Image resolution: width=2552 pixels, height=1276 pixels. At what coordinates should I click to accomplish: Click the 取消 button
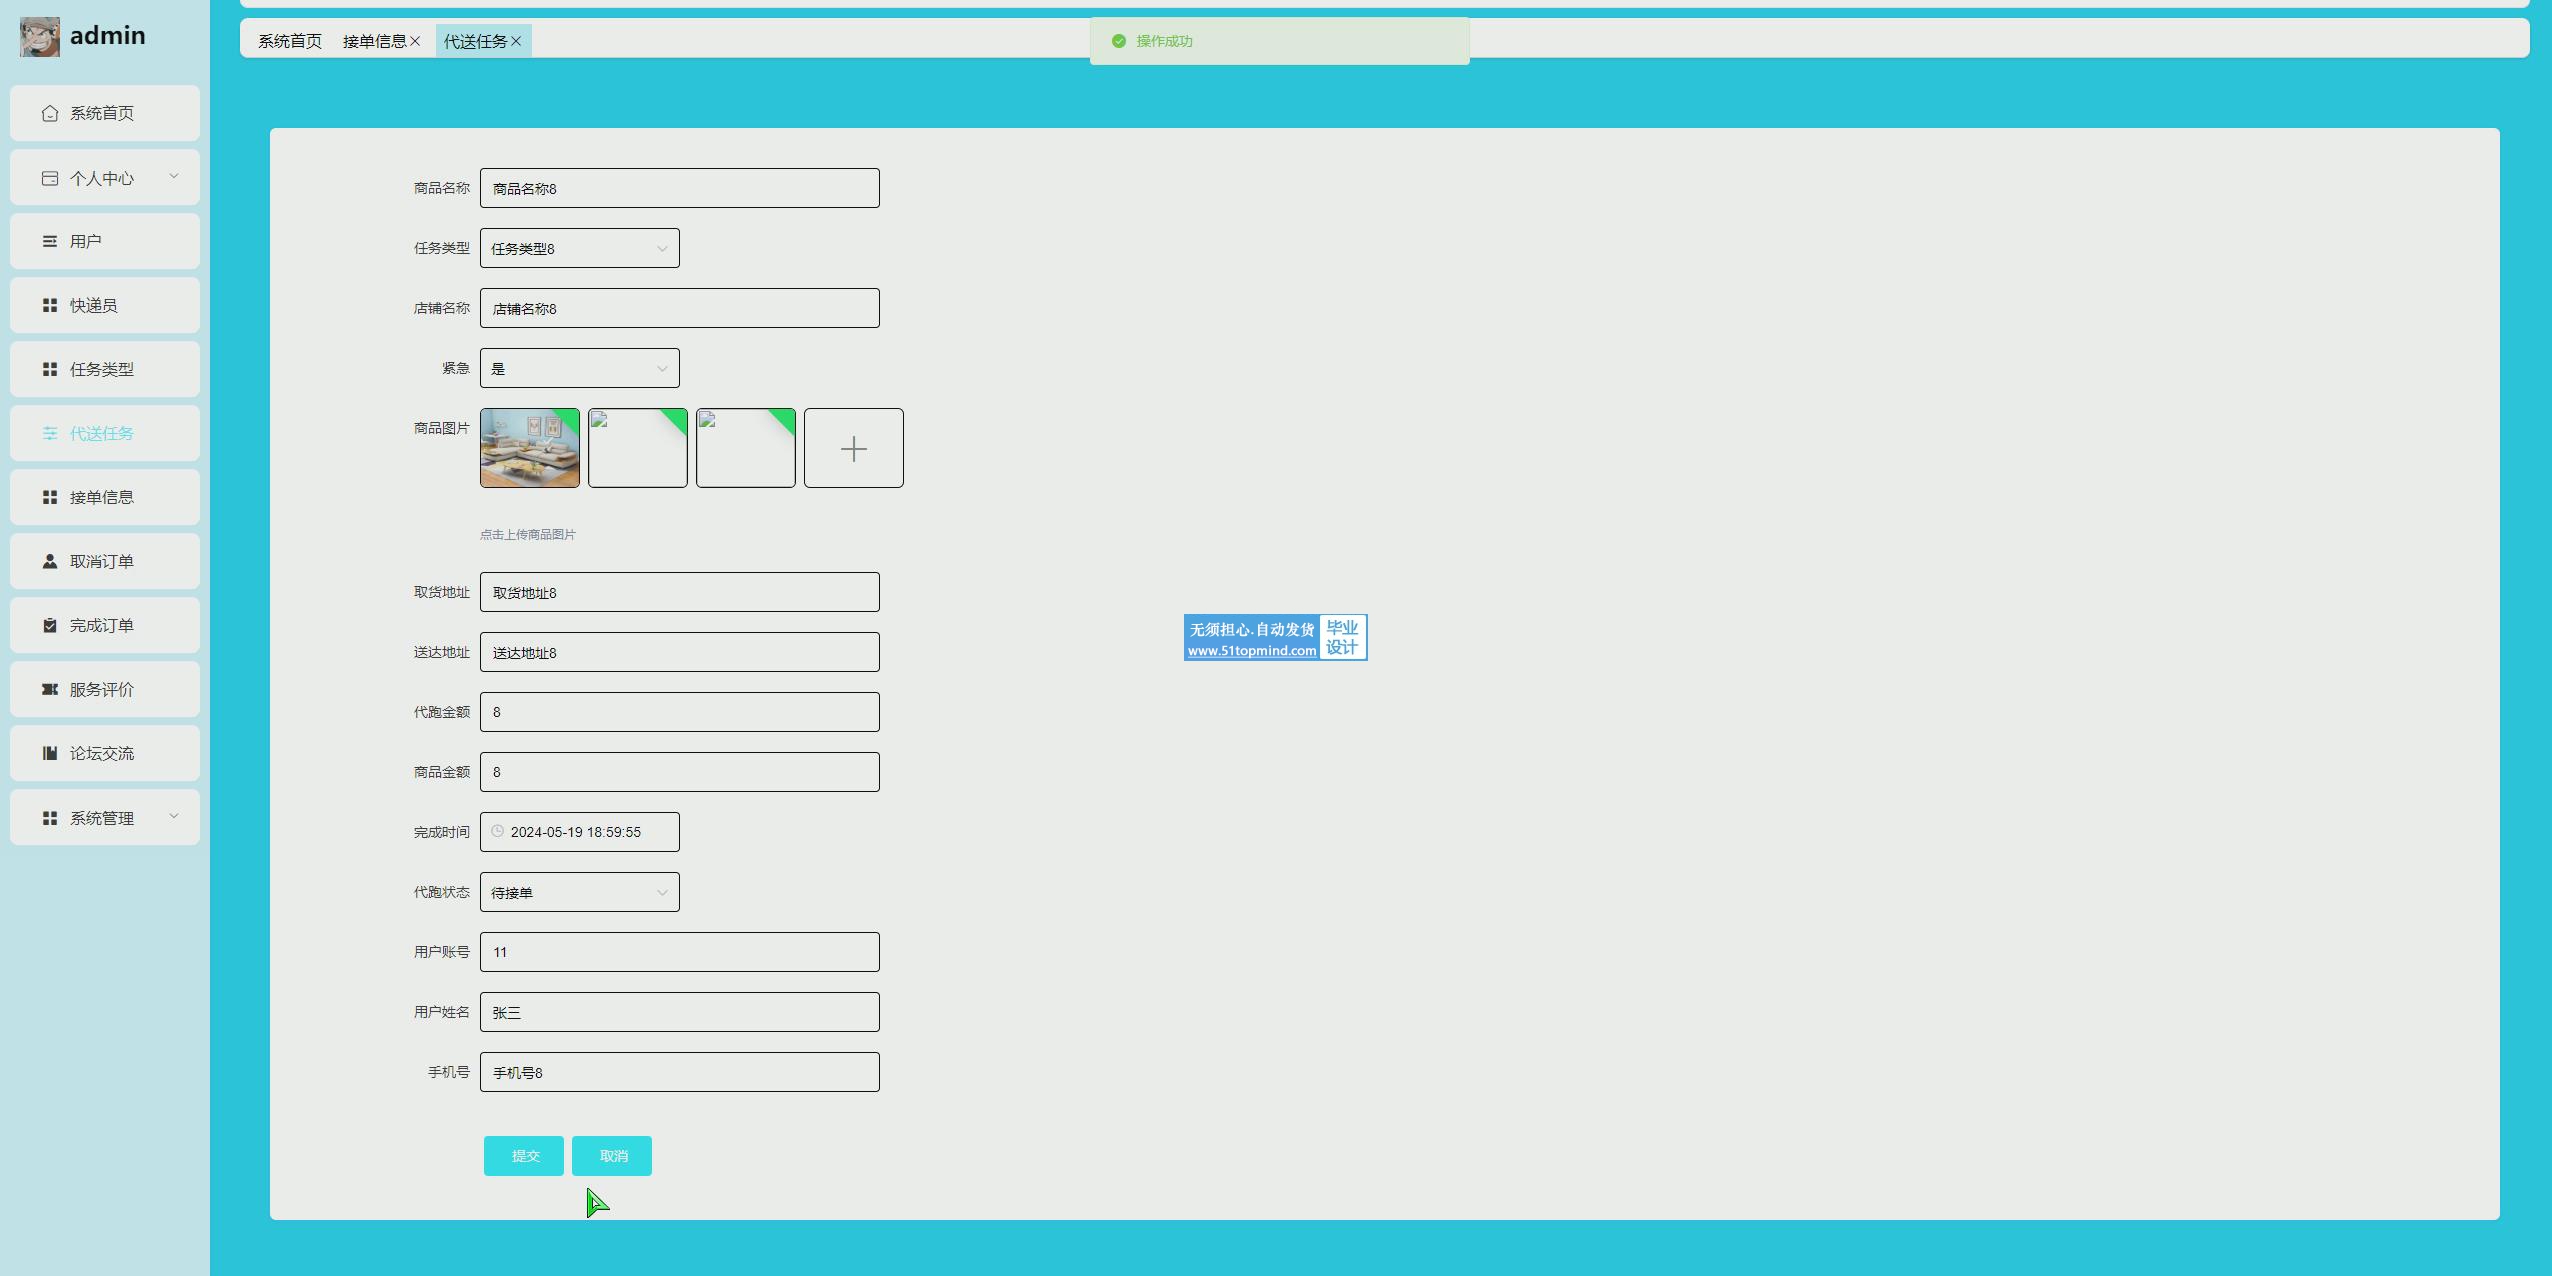point(612,1156)
